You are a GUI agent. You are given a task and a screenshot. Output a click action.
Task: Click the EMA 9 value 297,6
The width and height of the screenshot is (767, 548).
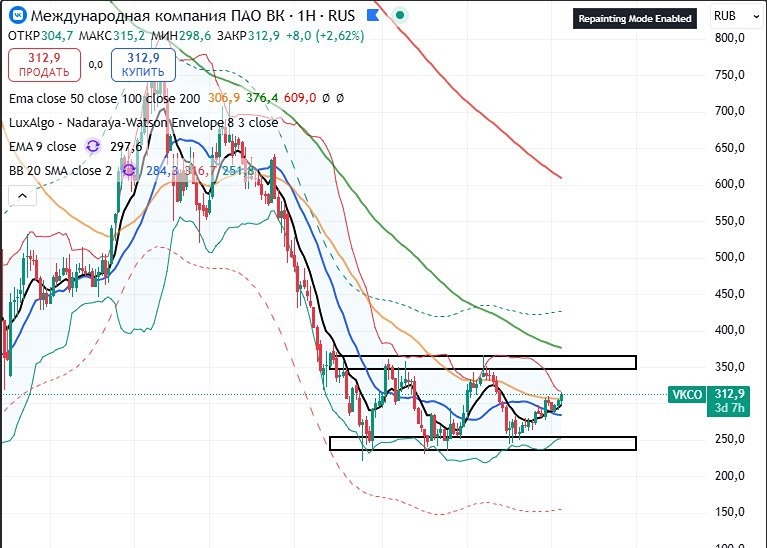pos(126,146)
